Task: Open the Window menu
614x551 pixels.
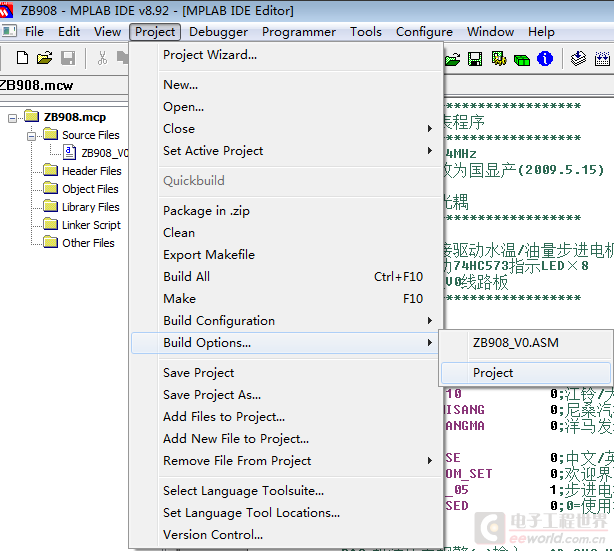Action: (490, 31)
